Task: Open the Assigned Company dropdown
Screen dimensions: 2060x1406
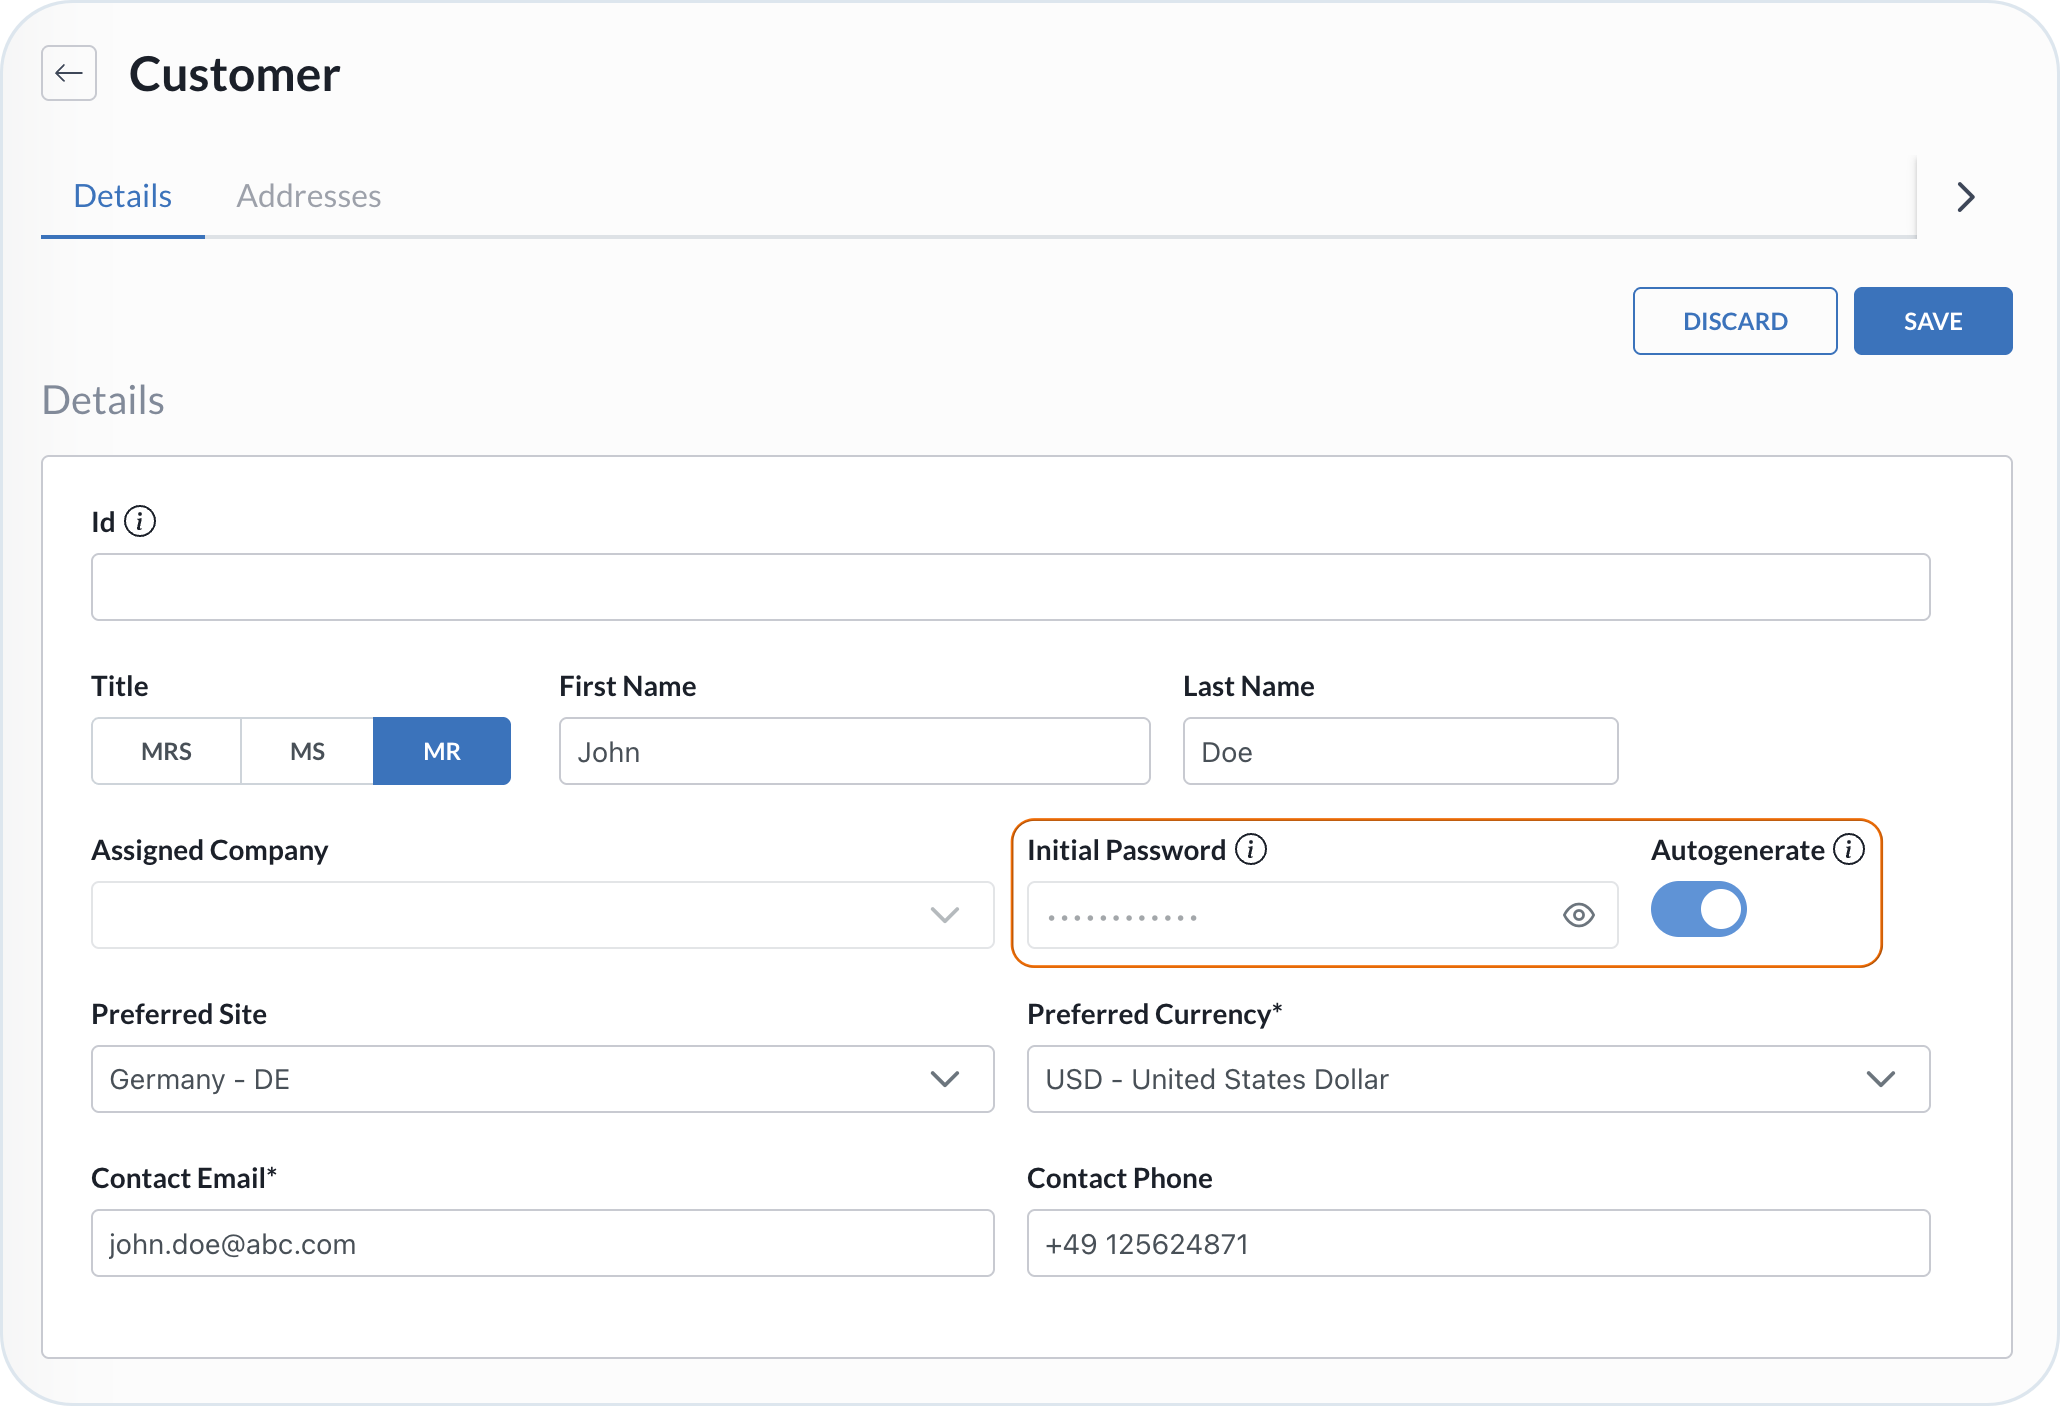Action: click(542, 915)
